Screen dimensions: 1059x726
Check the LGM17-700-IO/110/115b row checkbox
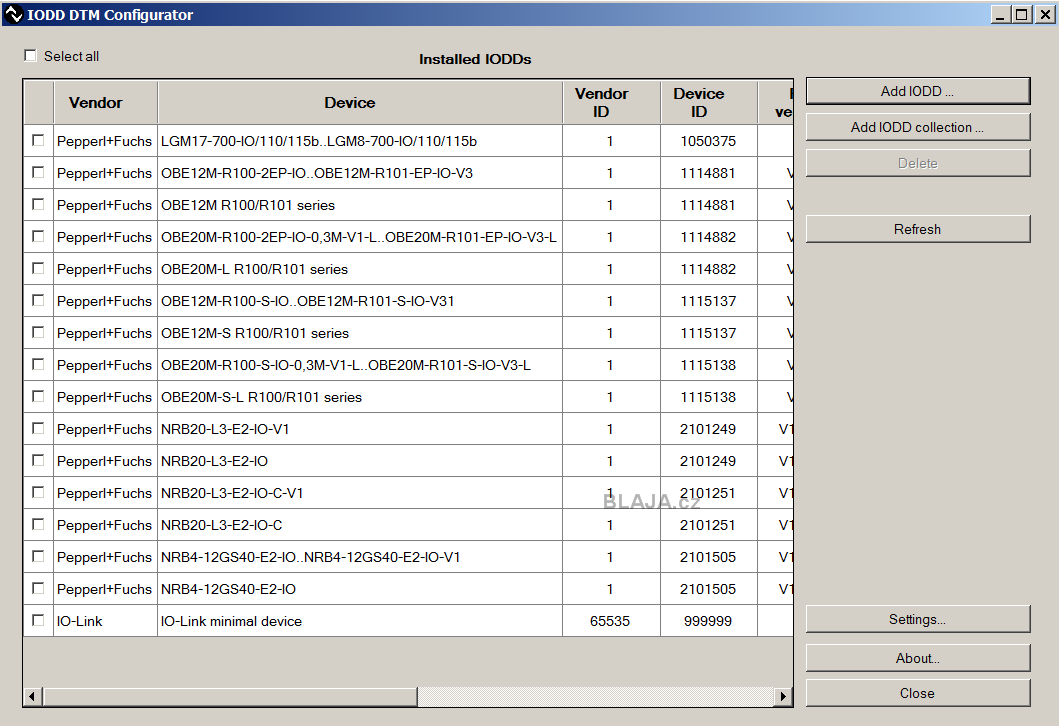click(x=38, y=140)
